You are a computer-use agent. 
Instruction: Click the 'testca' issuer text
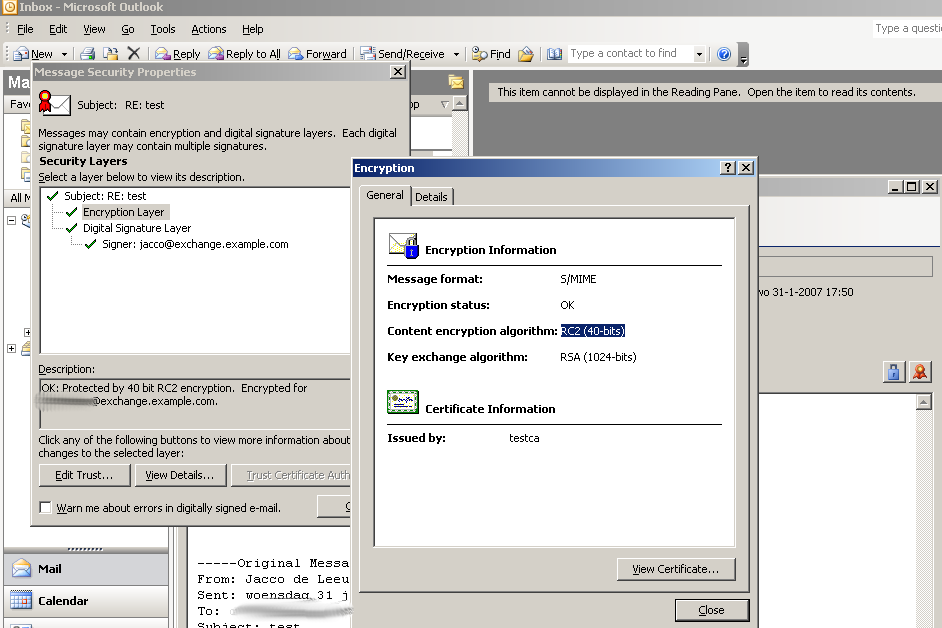524,438
